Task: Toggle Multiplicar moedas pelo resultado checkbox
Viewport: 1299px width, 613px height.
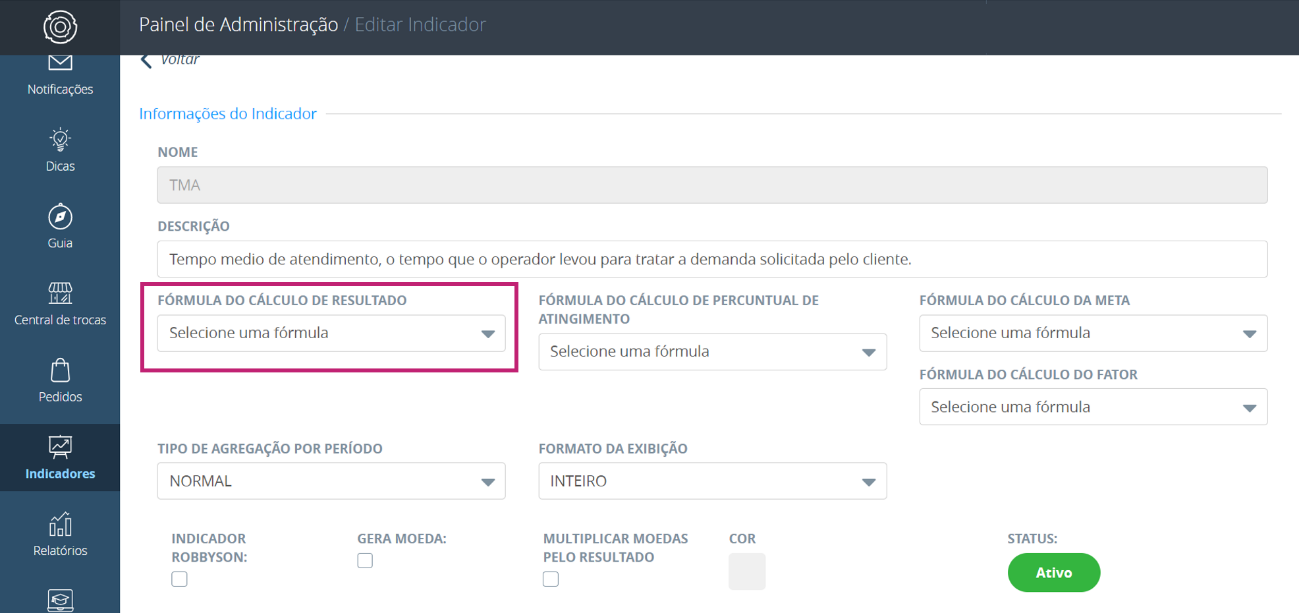Action: pos(551,579)
